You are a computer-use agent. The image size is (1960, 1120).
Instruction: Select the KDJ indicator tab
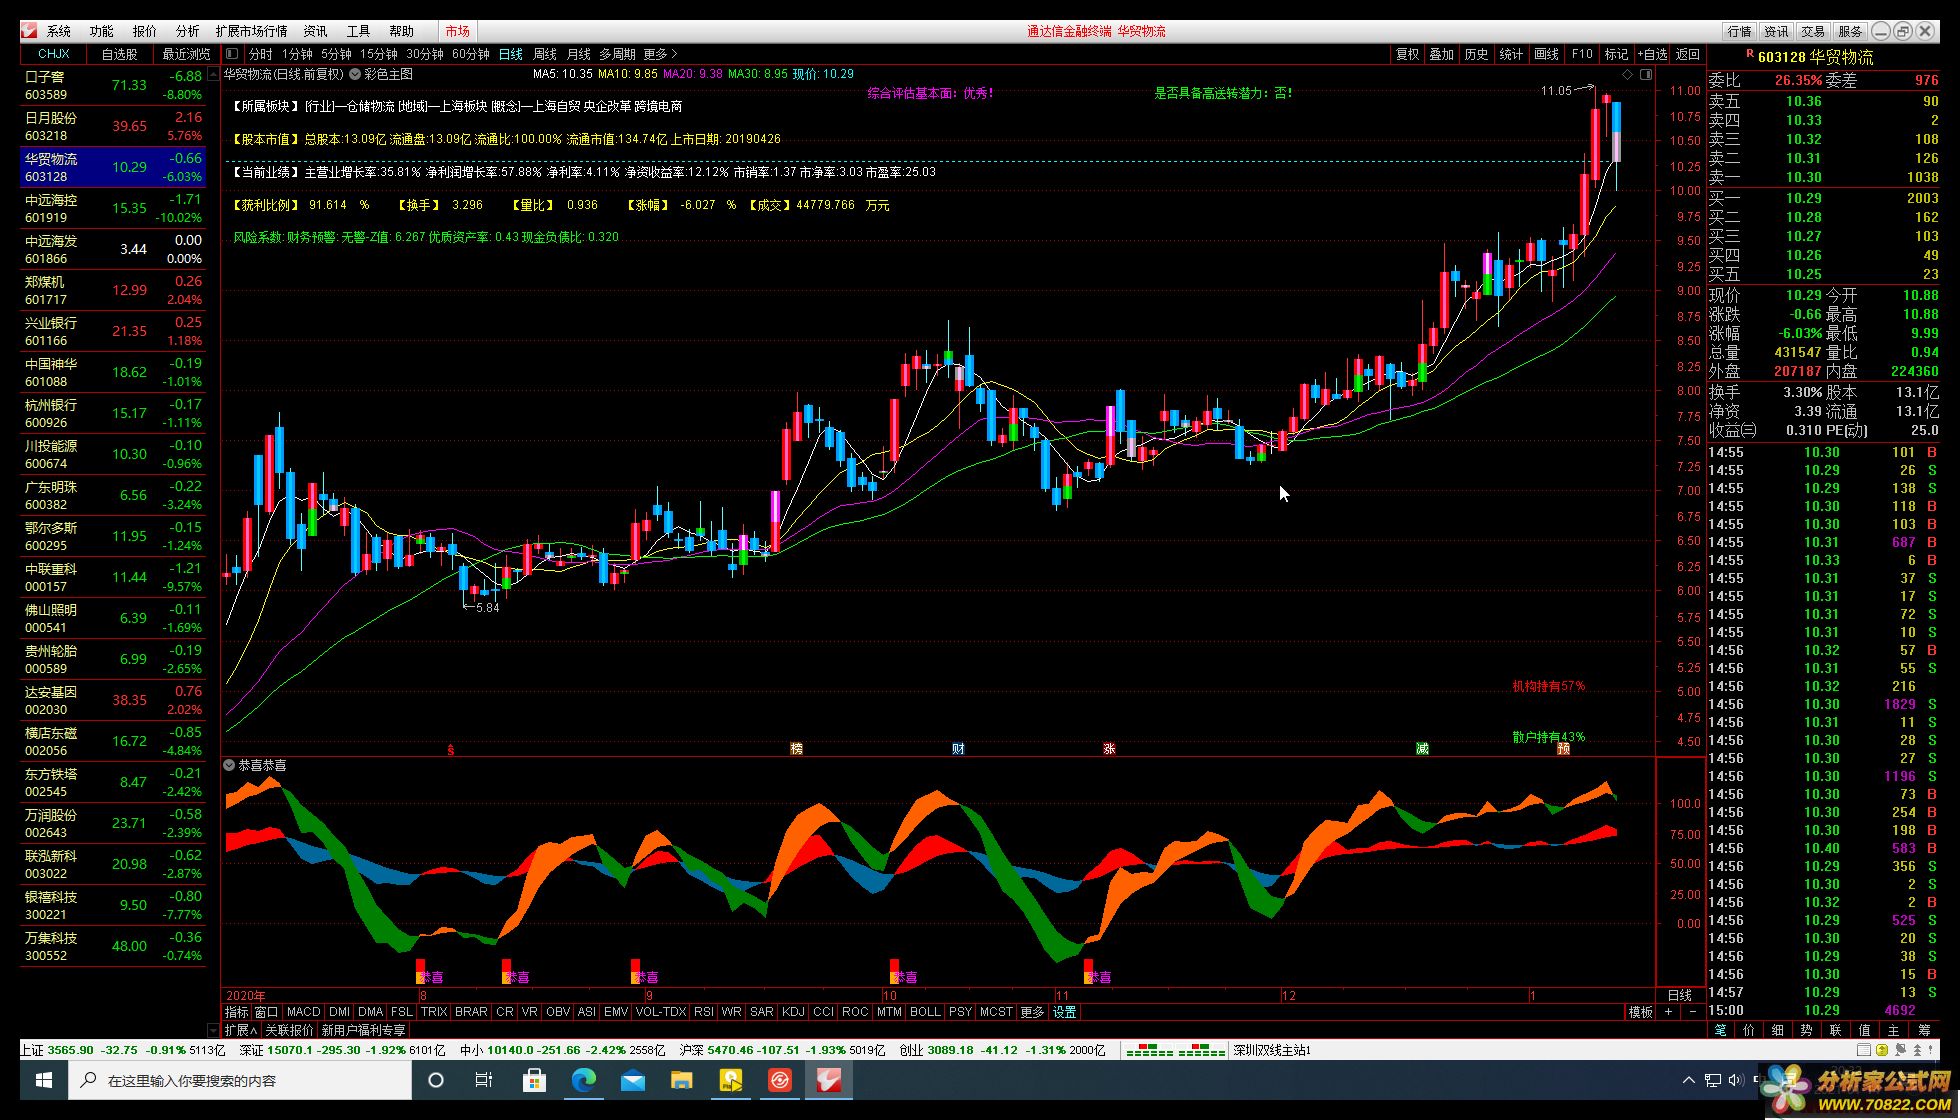pos(793,1012)
